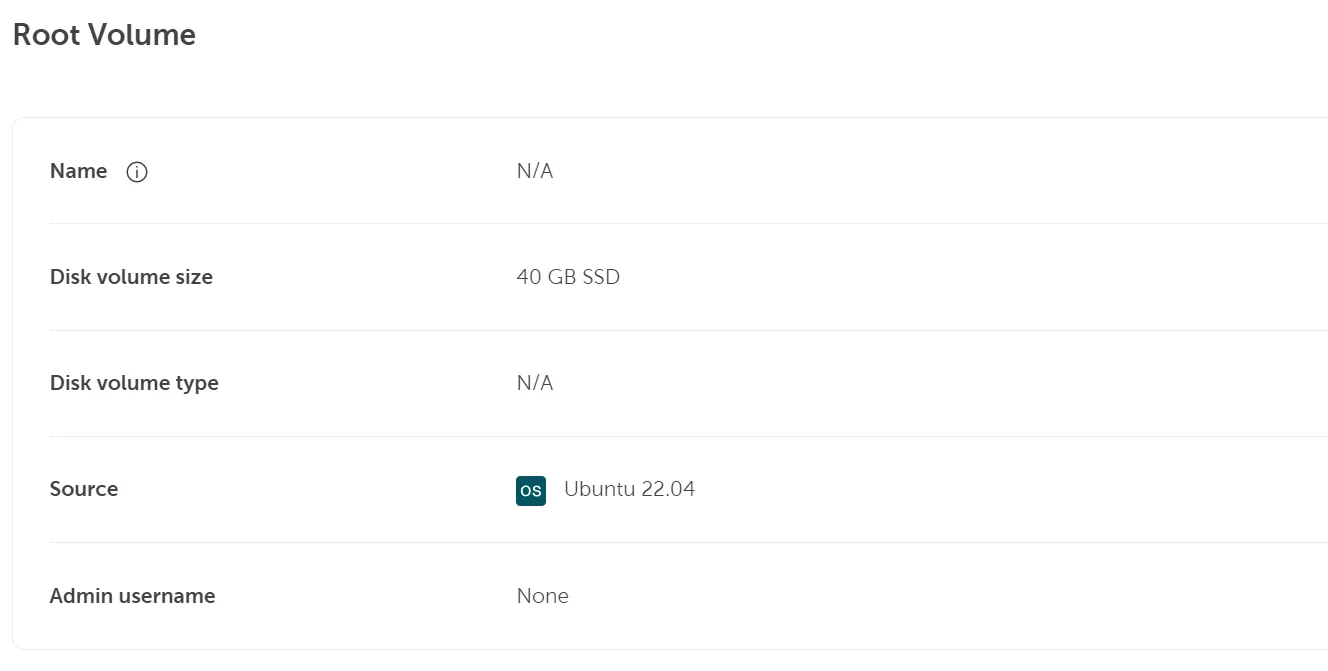Image resolution: width=1328 pixels, height=671 pixels.
Task: Click the Admin username label
Action: coord(132,595)
